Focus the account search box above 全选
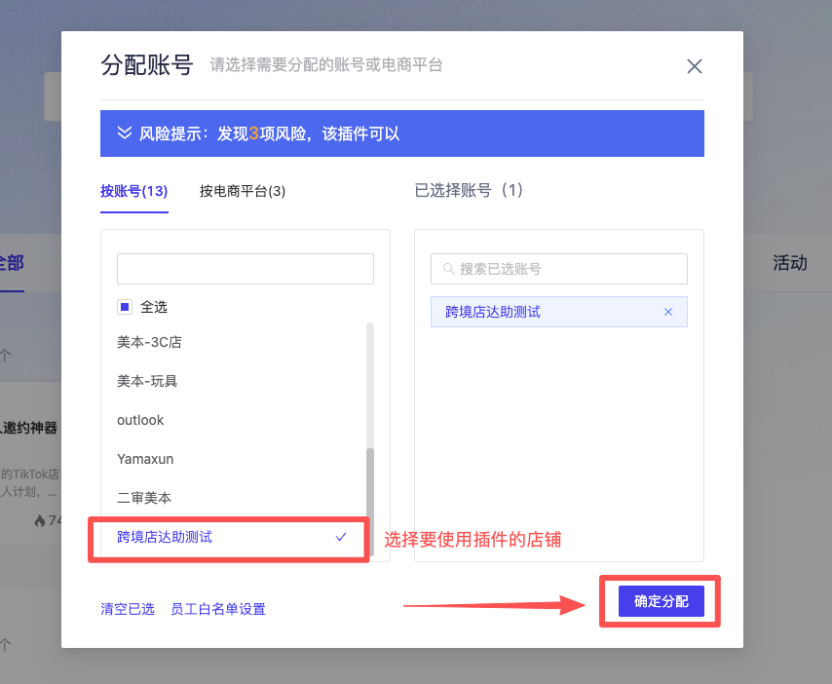This screenshot has height=684, width=832. (245, 269)
